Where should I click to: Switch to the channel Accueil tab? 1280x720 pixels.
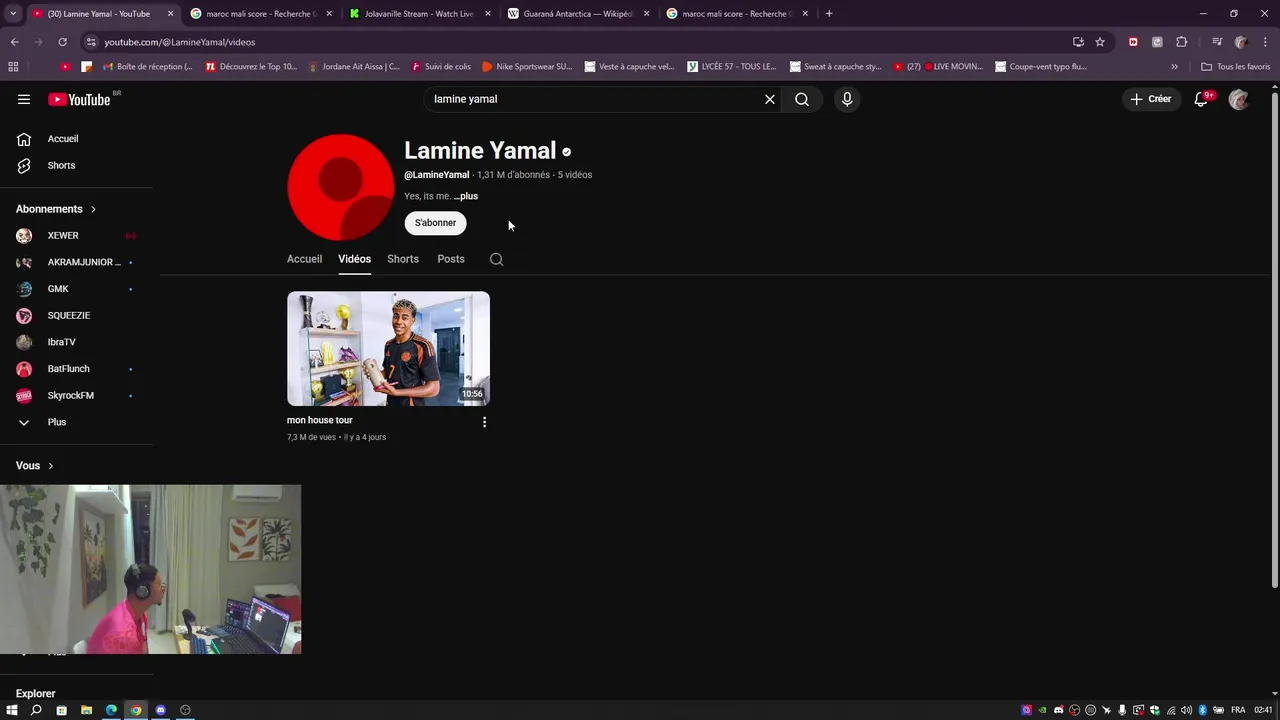pos(304,259)
